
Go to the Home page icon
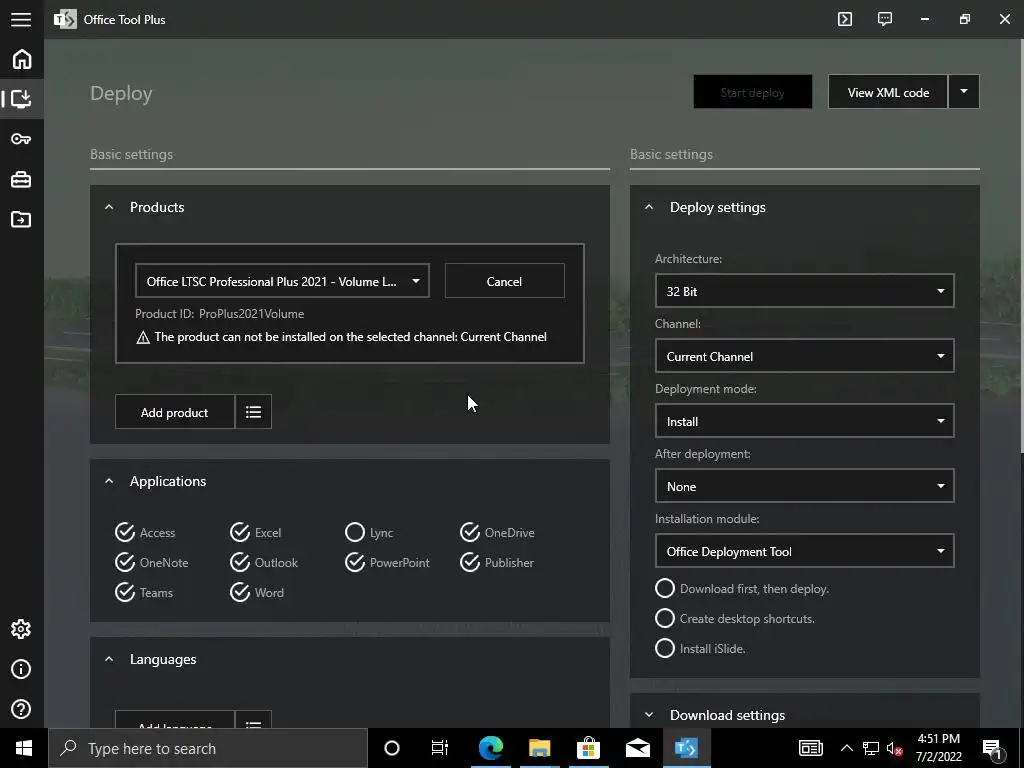(x=22, y=59)
